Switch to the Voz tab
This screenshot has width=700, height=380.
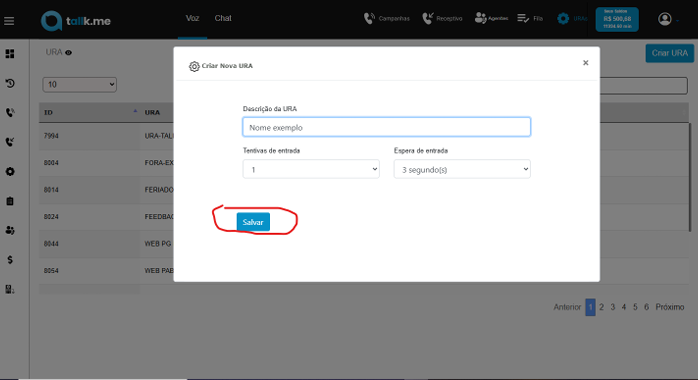pyautogui.click(x=192, y=18)
